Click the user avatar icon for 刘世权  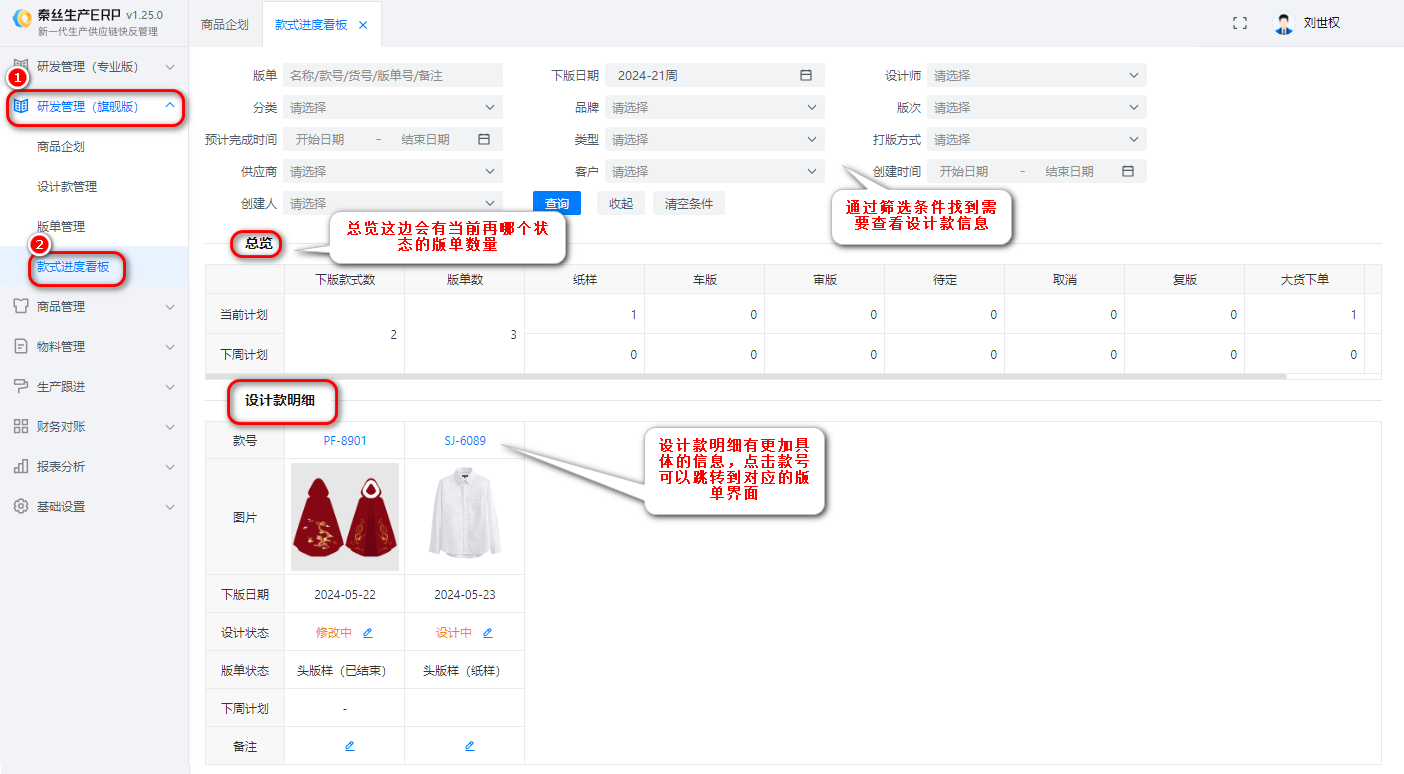(1284, 23)
